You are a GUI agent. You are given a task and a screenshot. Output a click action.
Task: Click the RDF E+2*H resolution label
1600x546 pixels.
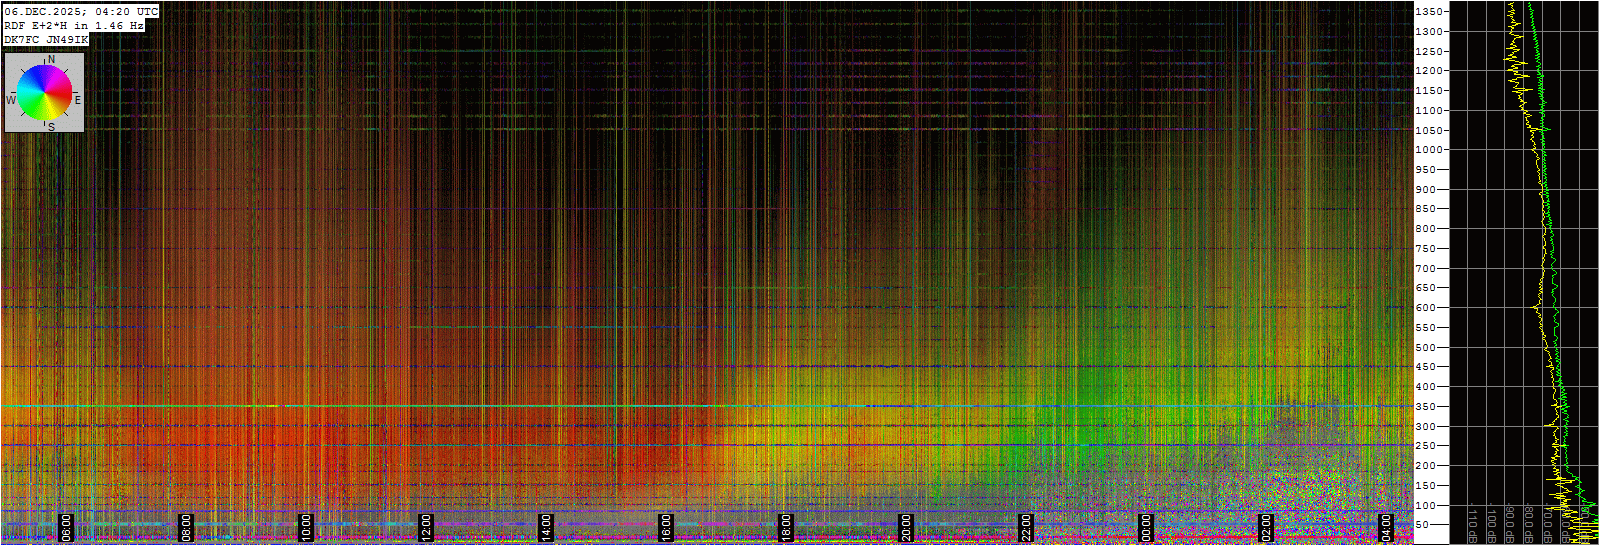(x=74, y=26)
